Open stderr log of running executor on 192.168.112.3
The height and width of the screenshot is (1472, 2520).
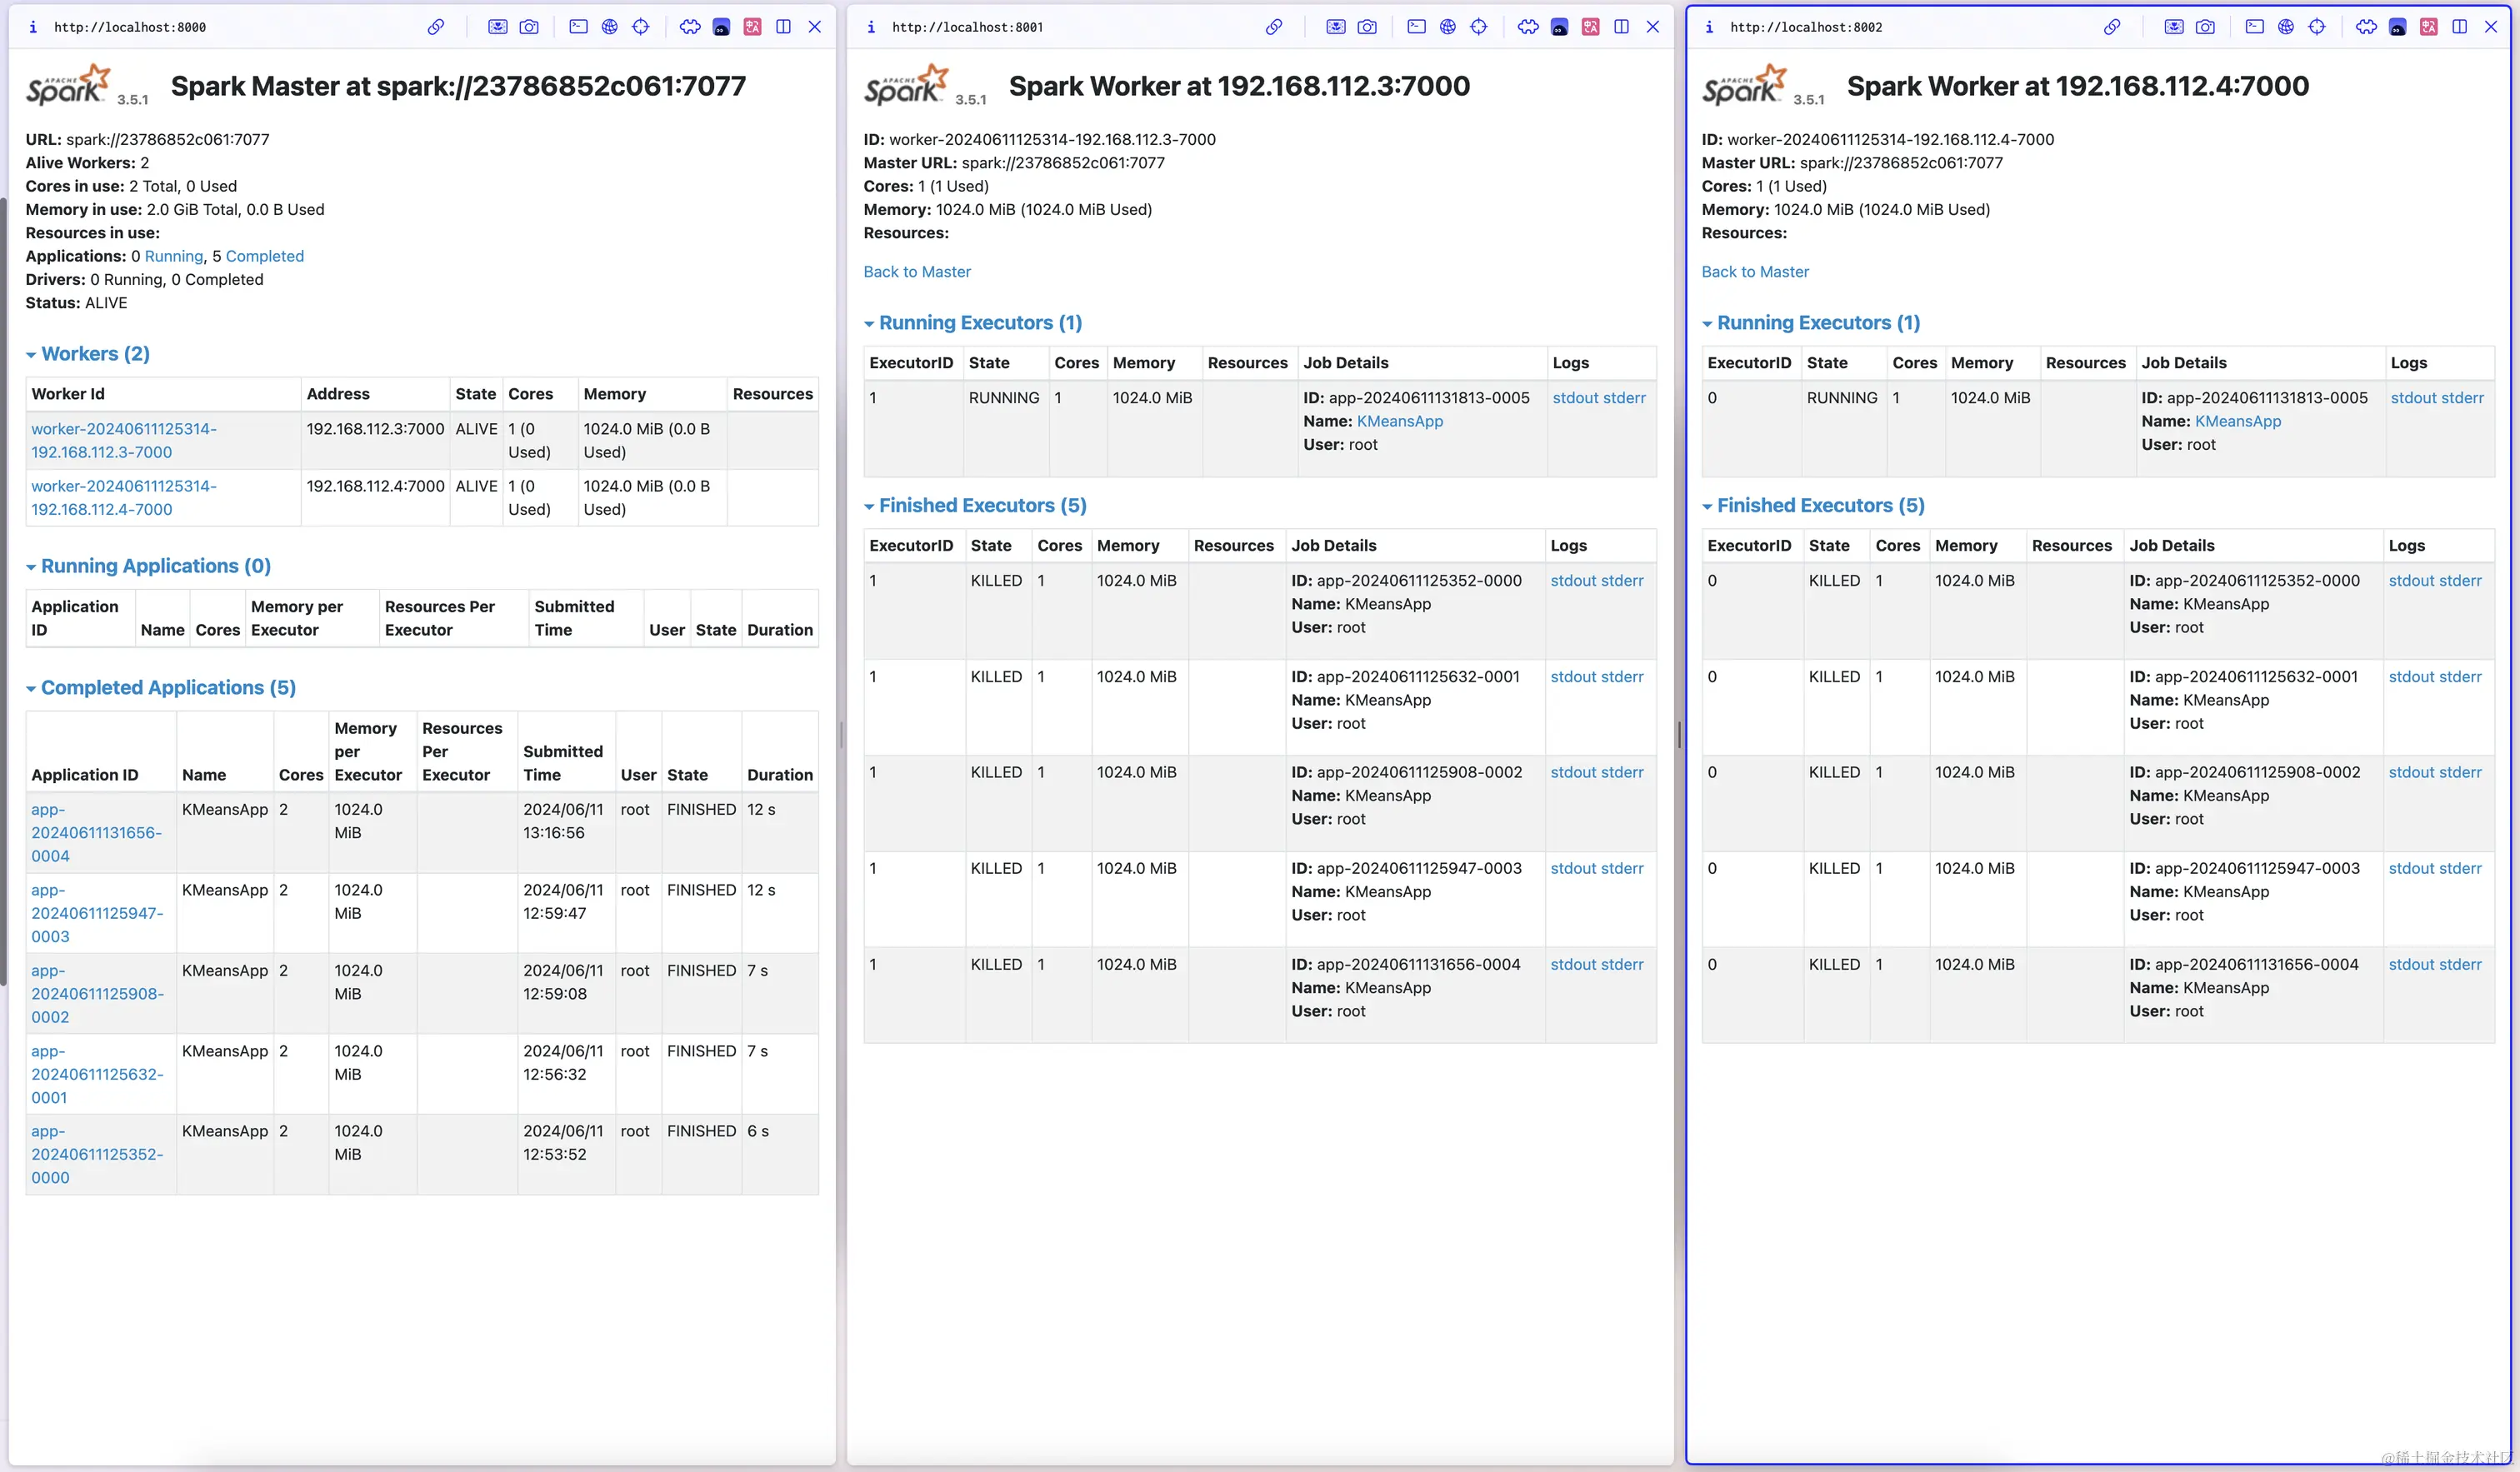pos(1624,398)
